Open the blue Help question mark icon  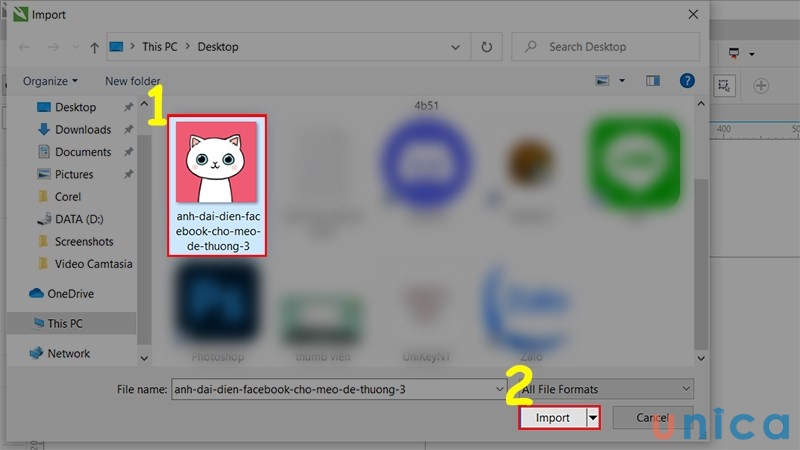pyautogui.click(x=687, y=81)
